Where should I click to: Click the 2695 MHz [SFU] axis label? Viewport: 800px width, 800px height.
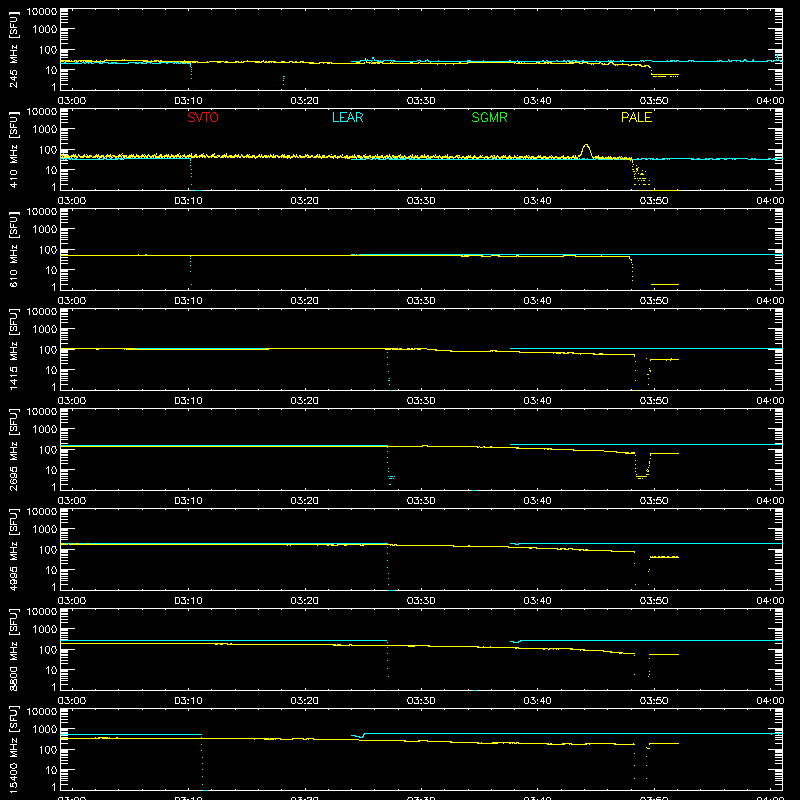[x=14, y=450]
